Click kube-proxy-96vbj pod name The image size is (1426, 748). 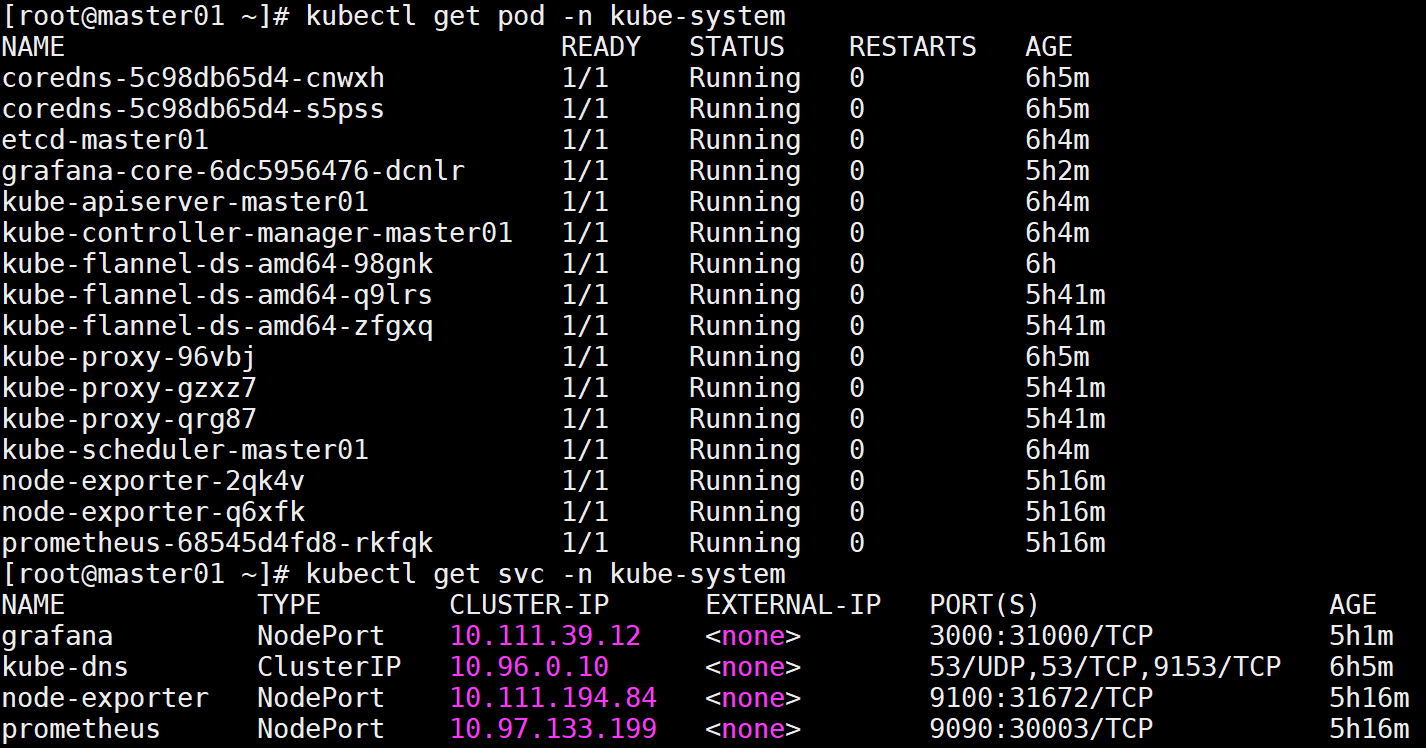pos(129,357)
